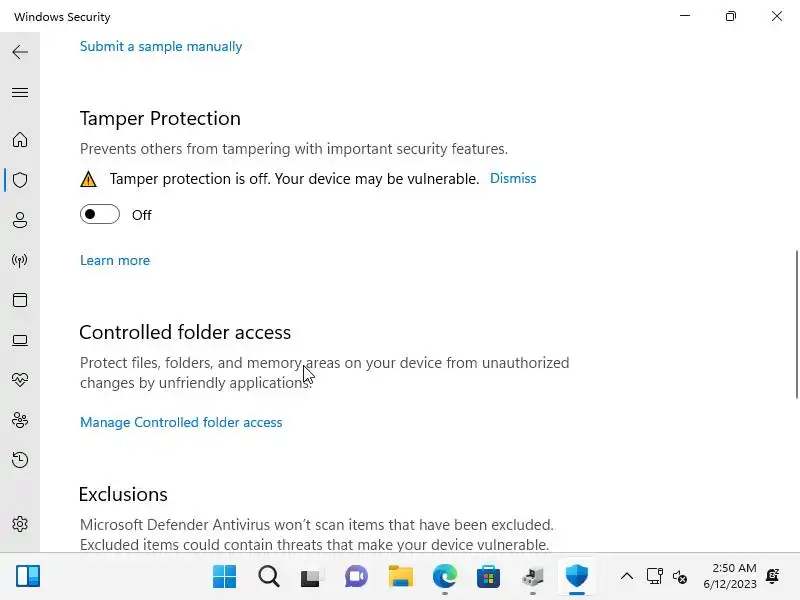
Task: Click Submit a sample manually link
Action: pos(161,46)
